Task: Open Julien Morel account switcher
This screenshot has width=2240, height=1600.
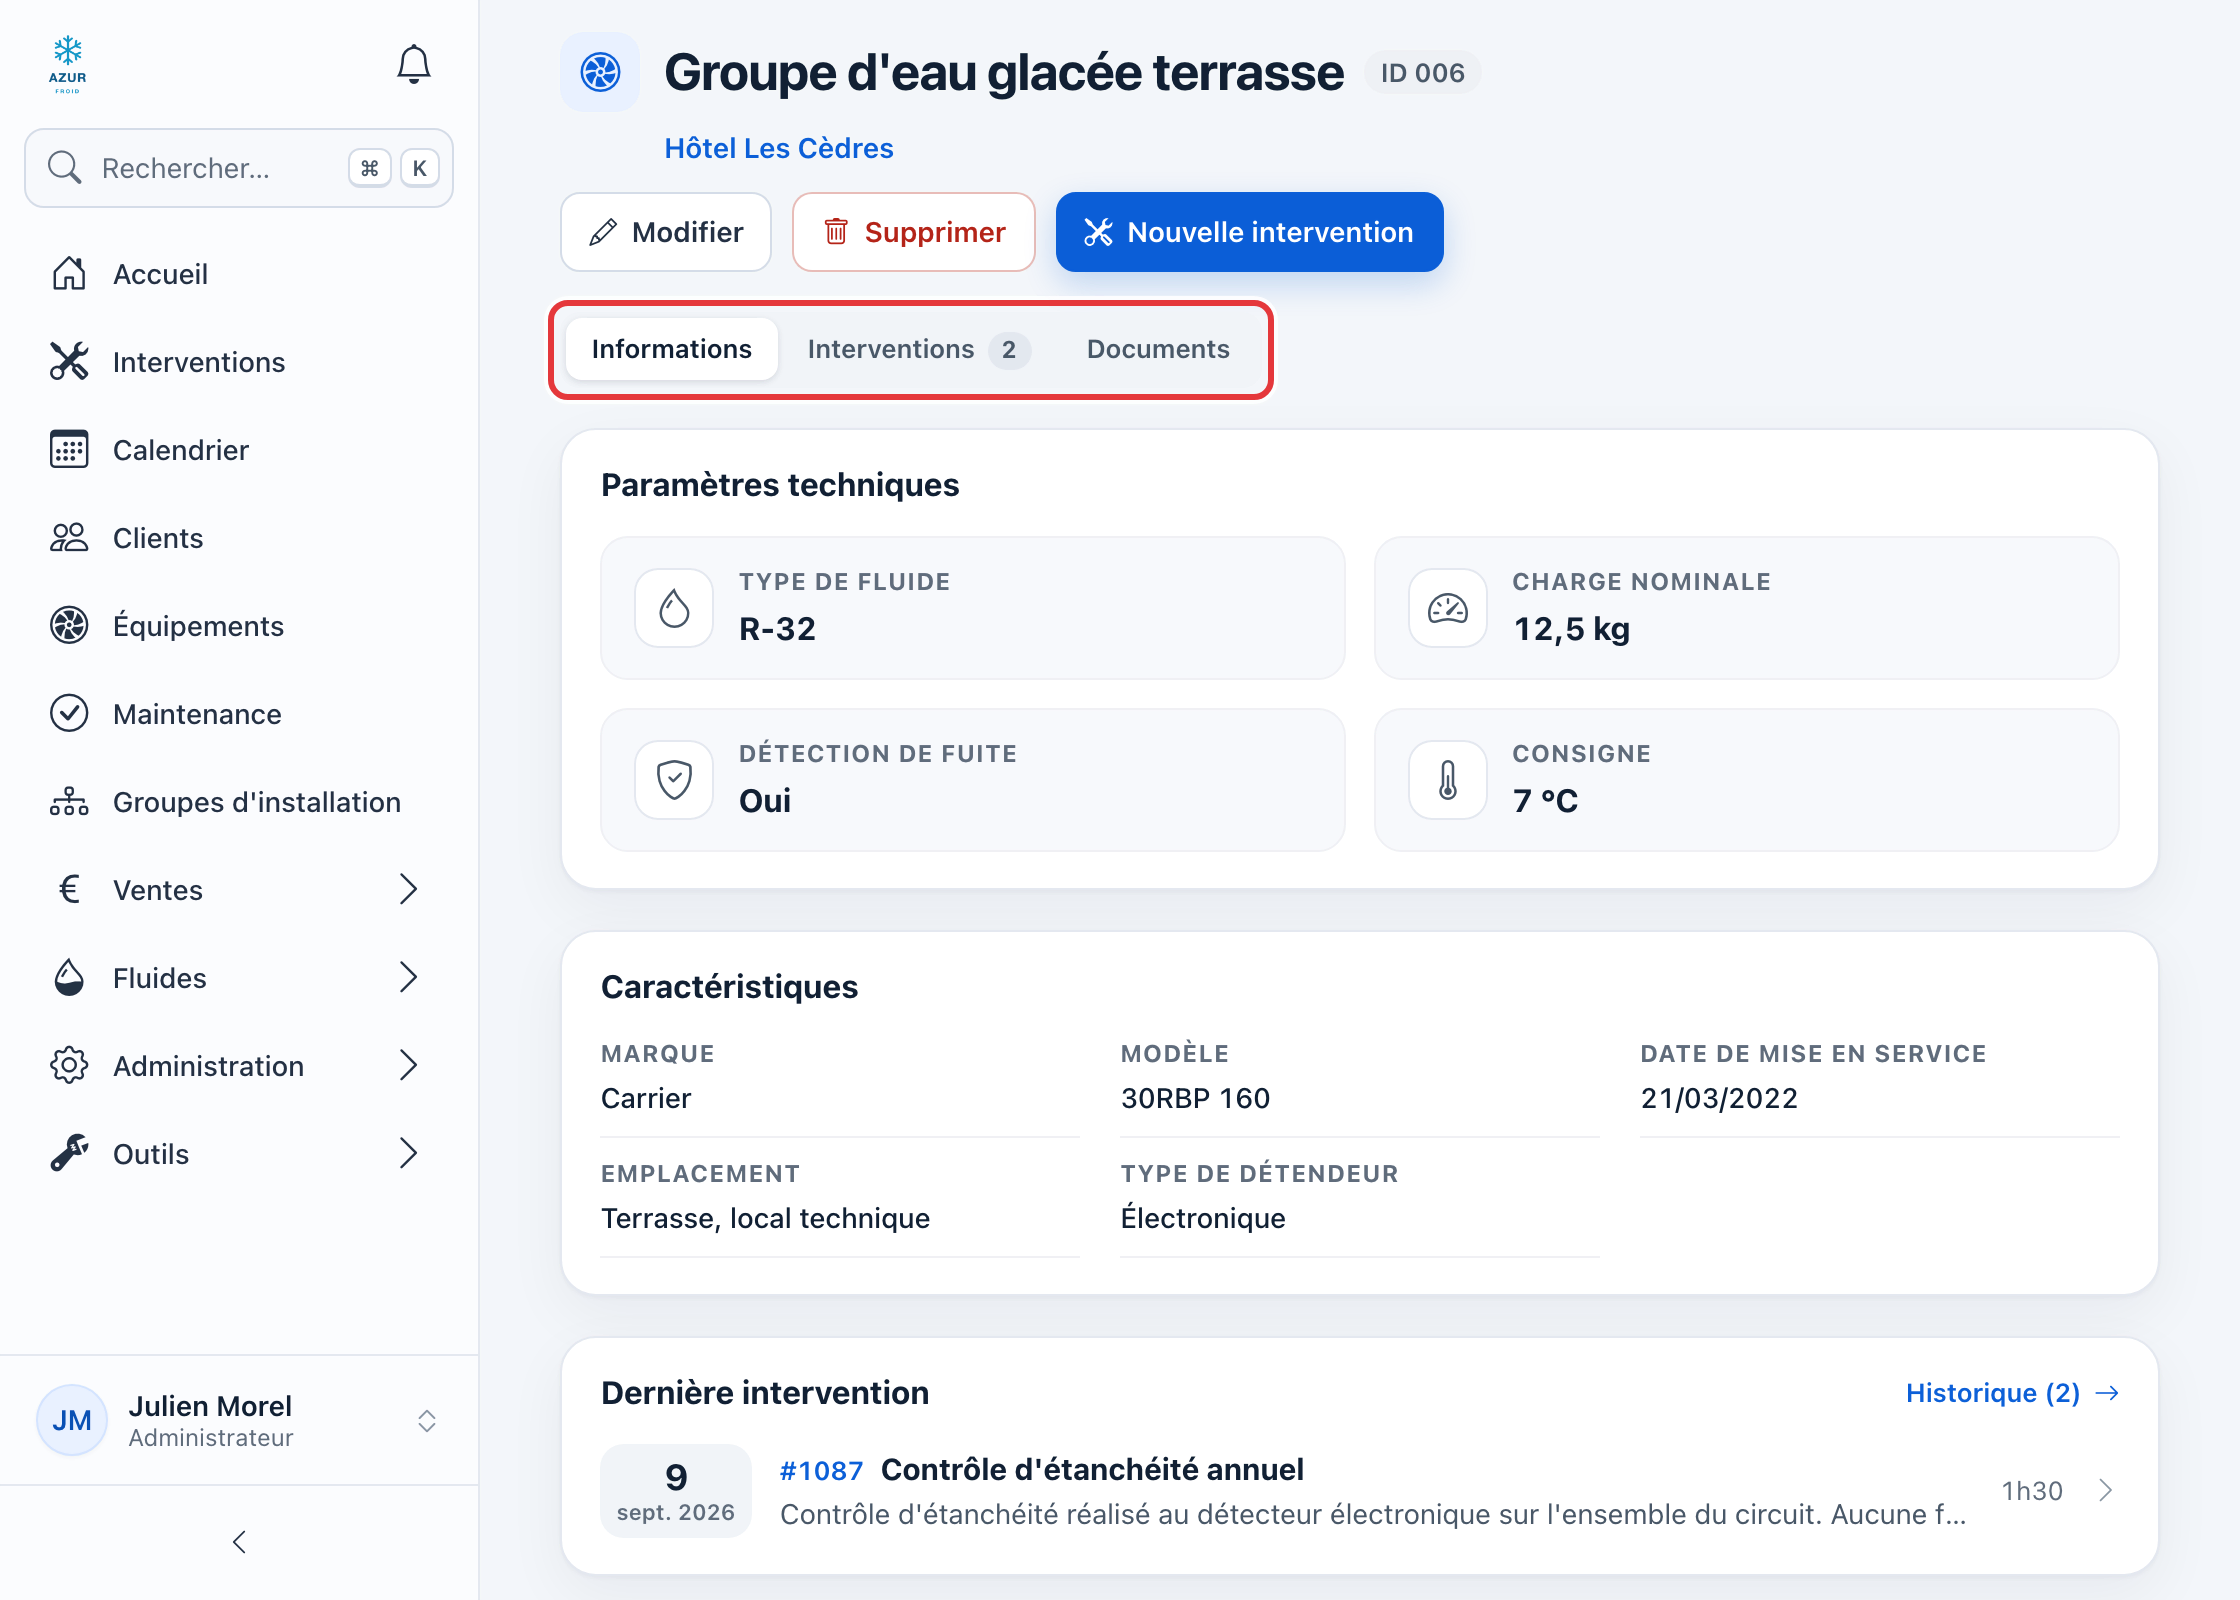Action: click(239, 1421)
